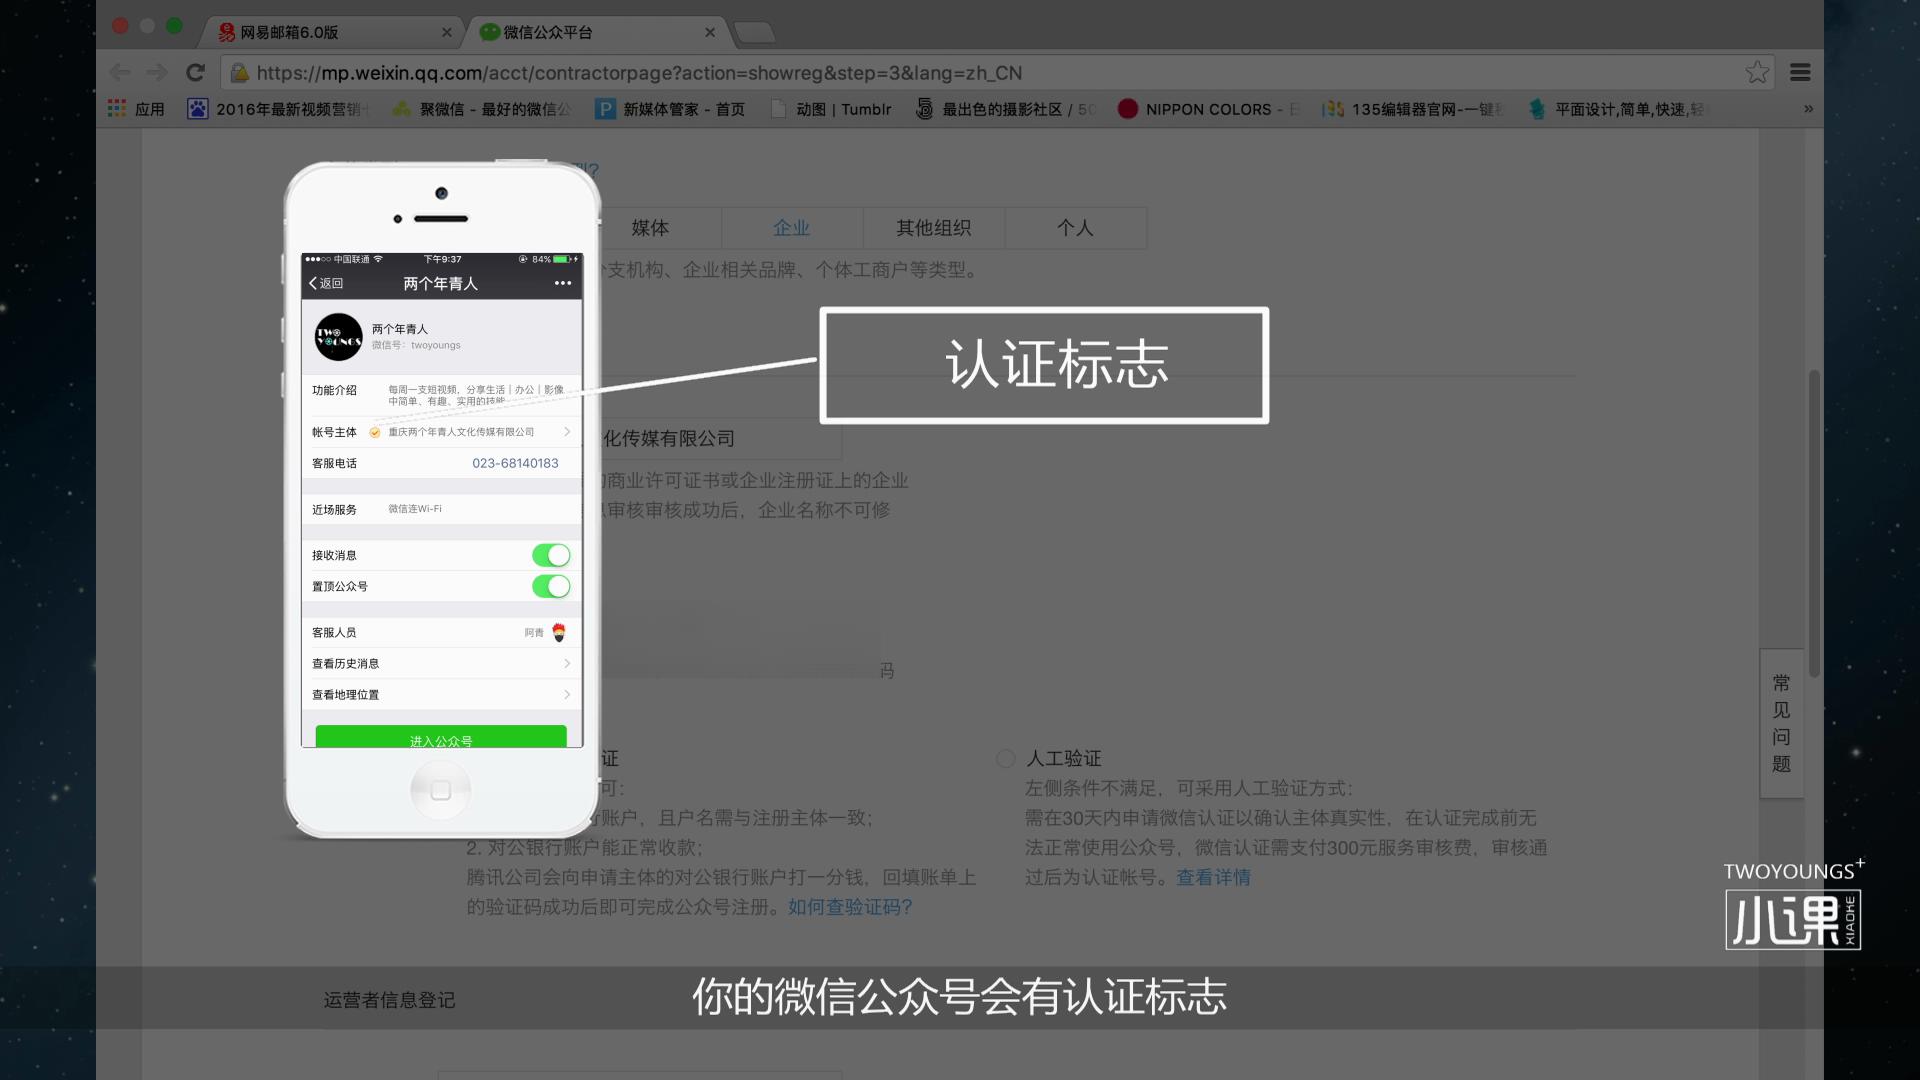Select the 个人 account type tab
This screenshot has height=1080, width=1920.
tap(1076, 228)
